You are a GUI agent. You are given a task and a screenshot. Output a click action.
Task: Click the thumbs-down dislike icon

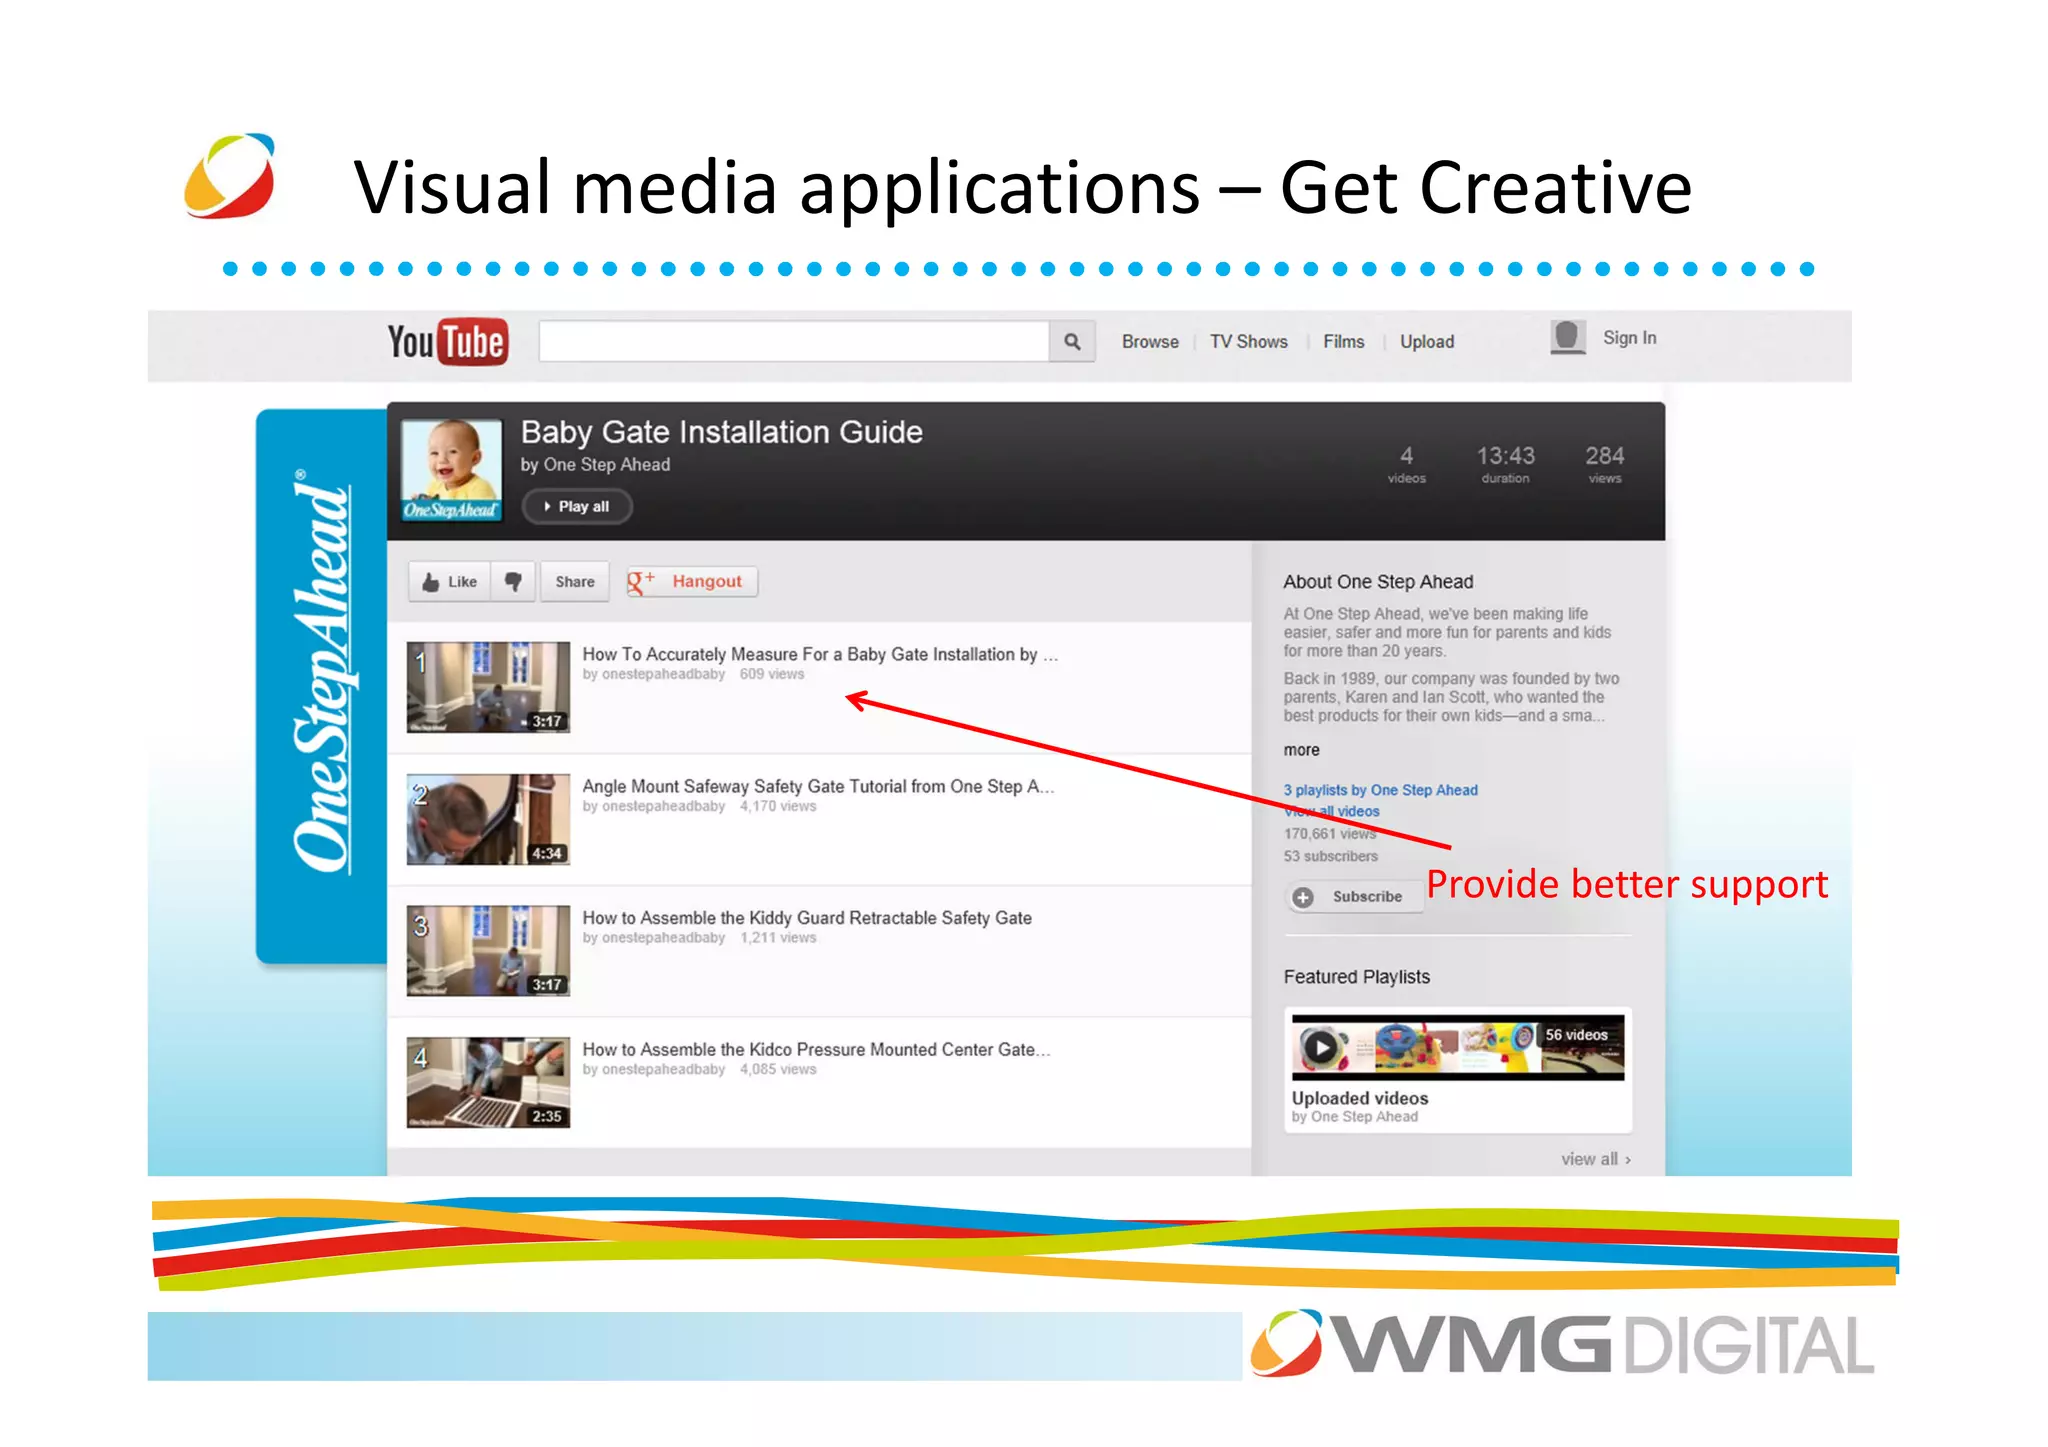[513, 581]
